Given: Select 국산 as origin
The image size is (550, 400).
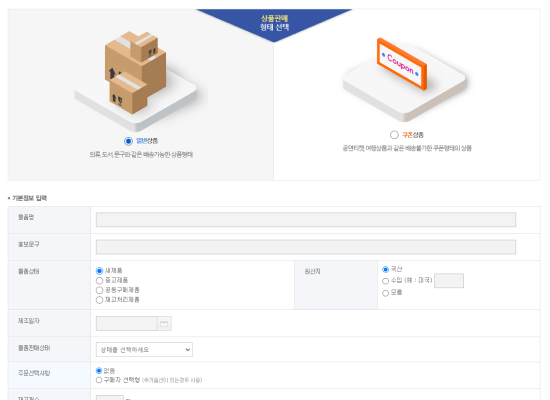Looking at the screenshot, I should point(385,269).
